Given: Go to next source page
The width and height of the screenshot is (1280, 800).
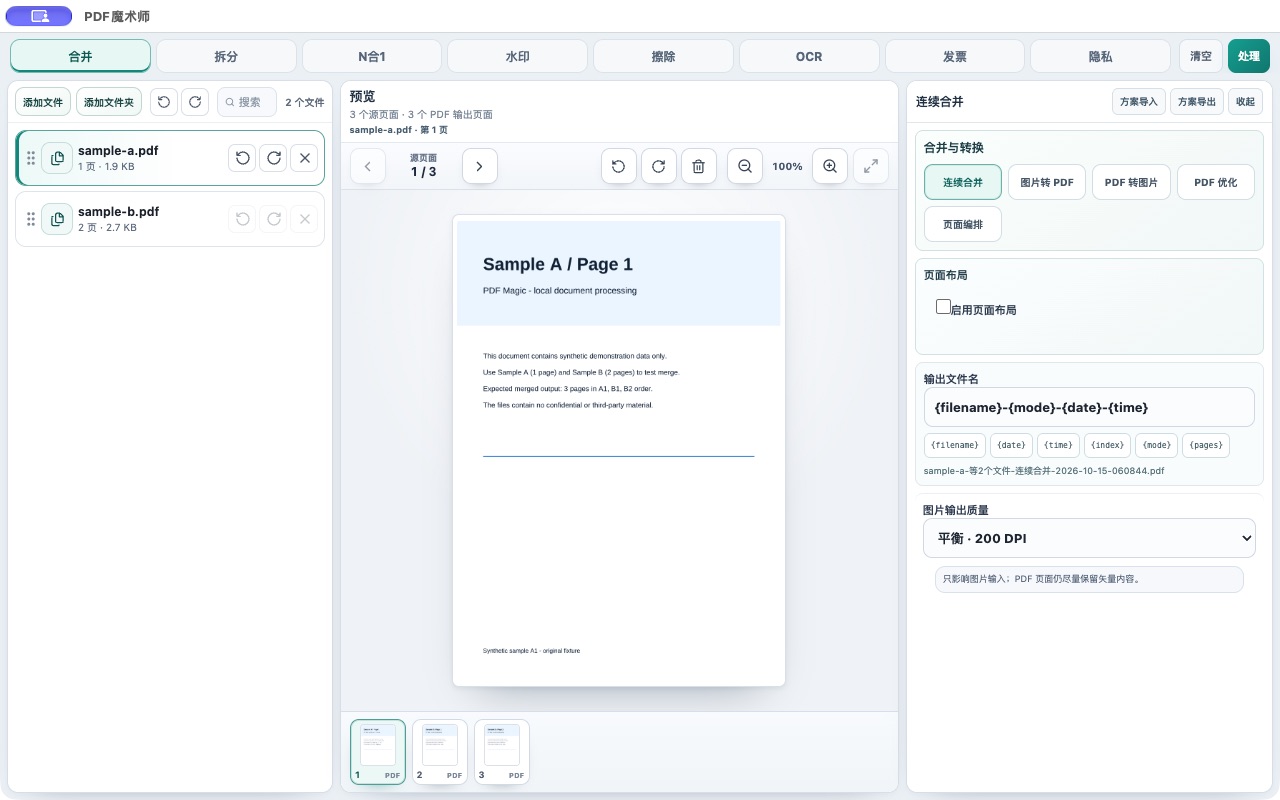Looking at the screenshot, I should [x=480, y=166].
